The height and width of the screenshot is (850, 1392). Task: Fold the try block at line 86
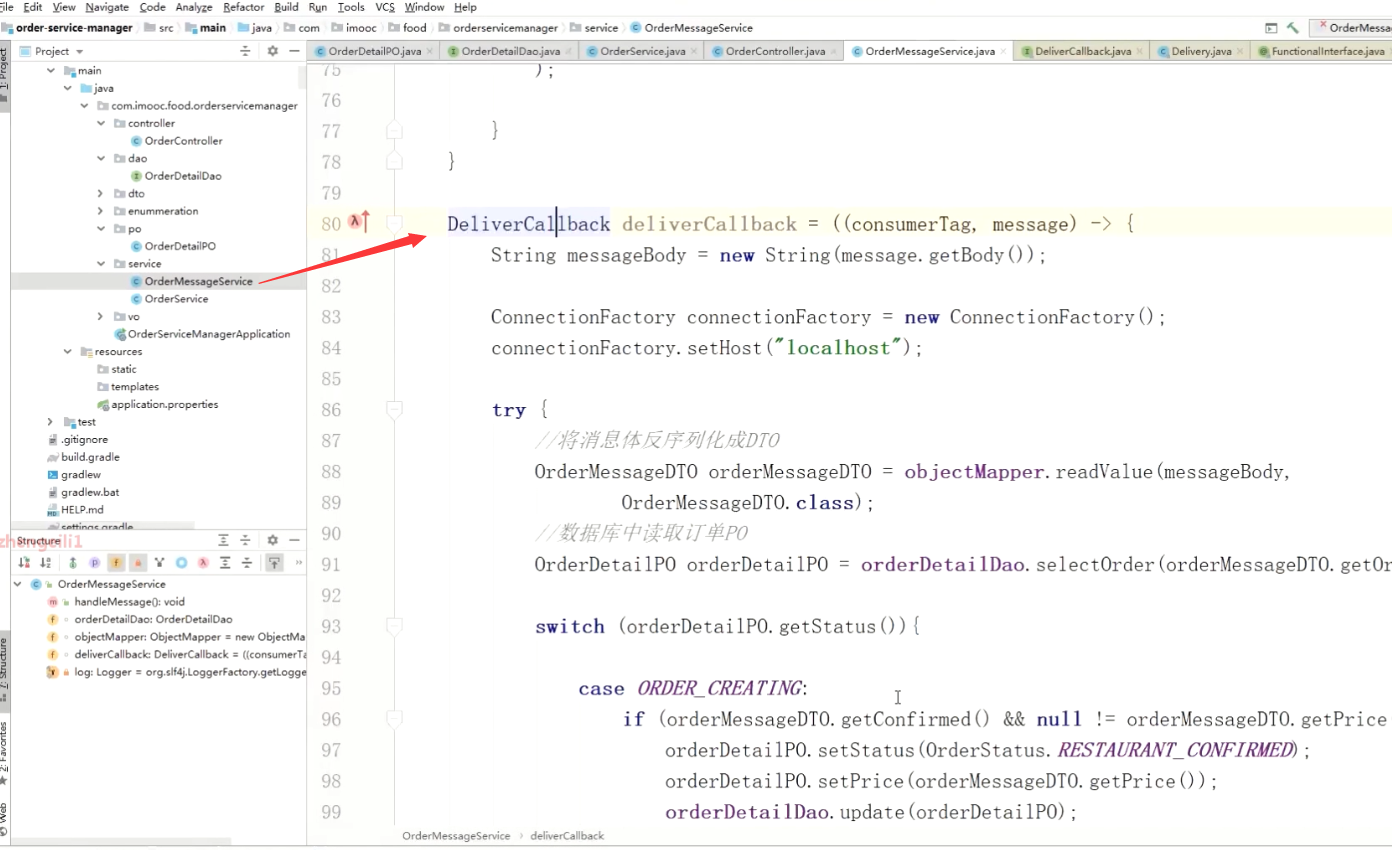(394, 409)
